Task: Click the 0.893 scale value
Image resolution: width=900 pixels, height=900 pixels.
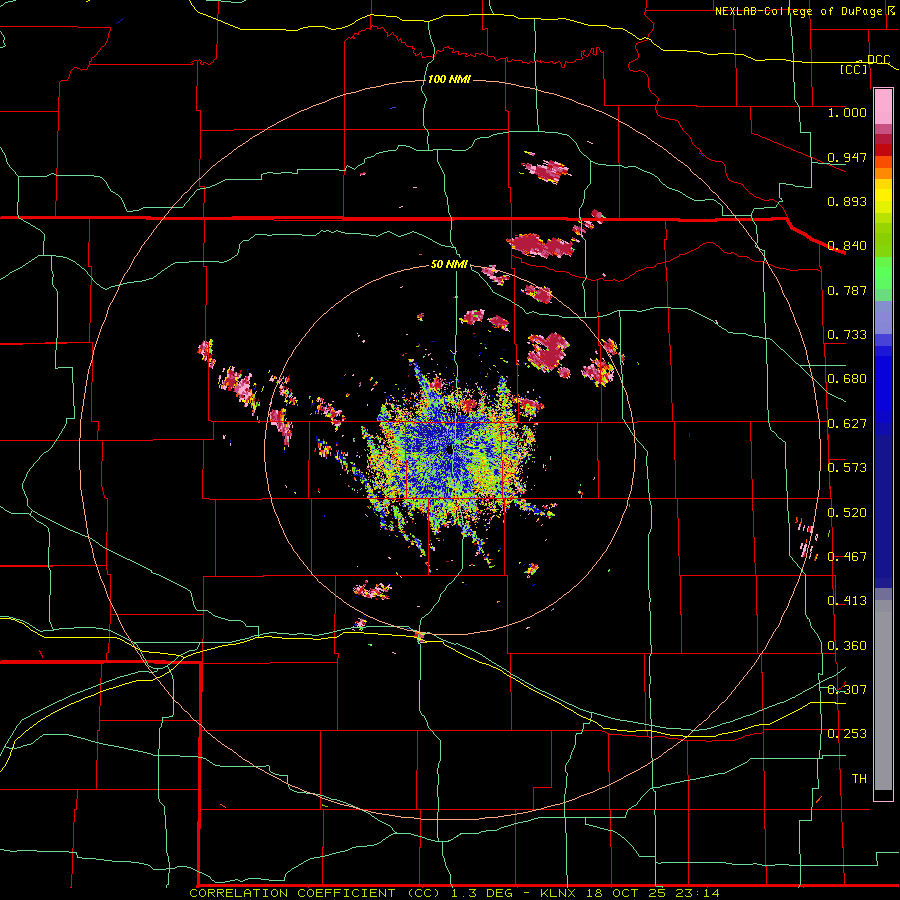Action: [847, 201]
